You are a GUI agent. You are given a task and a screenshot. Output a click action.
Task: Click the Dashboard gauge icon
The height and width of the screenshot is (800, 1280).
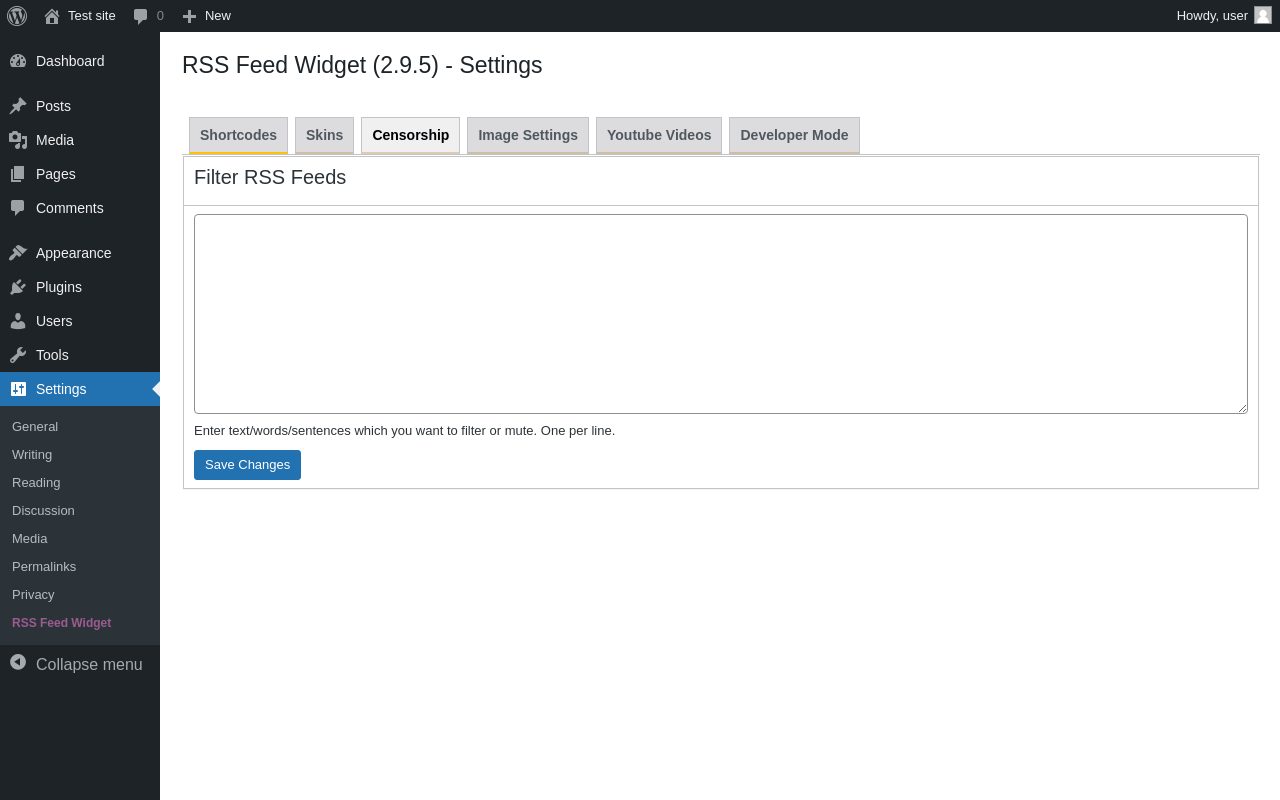tap(18, 61)
